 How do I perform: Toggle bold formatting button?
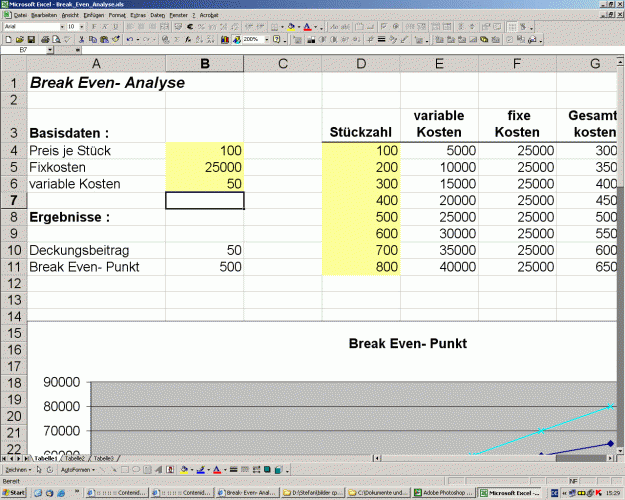click(x=94, y=27)
